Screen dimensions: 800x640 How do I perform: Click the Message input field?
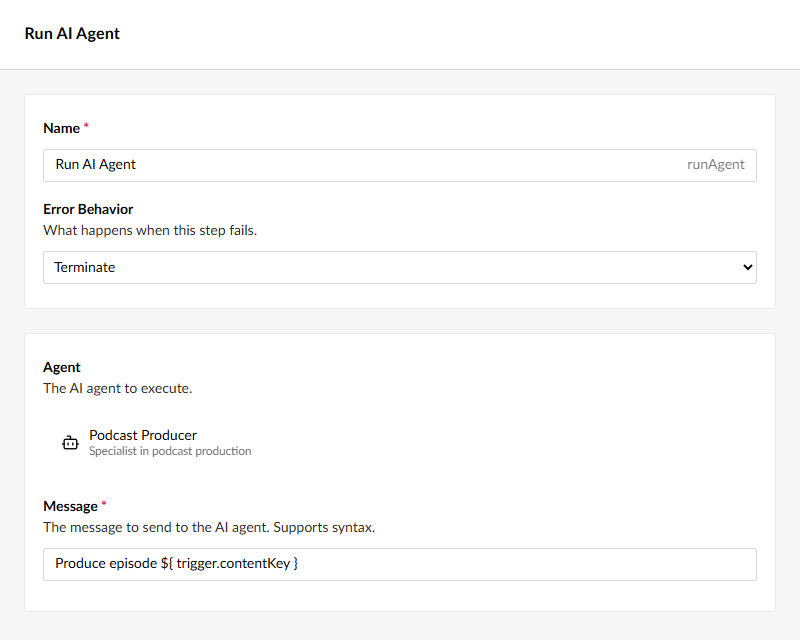coord(399,564)
